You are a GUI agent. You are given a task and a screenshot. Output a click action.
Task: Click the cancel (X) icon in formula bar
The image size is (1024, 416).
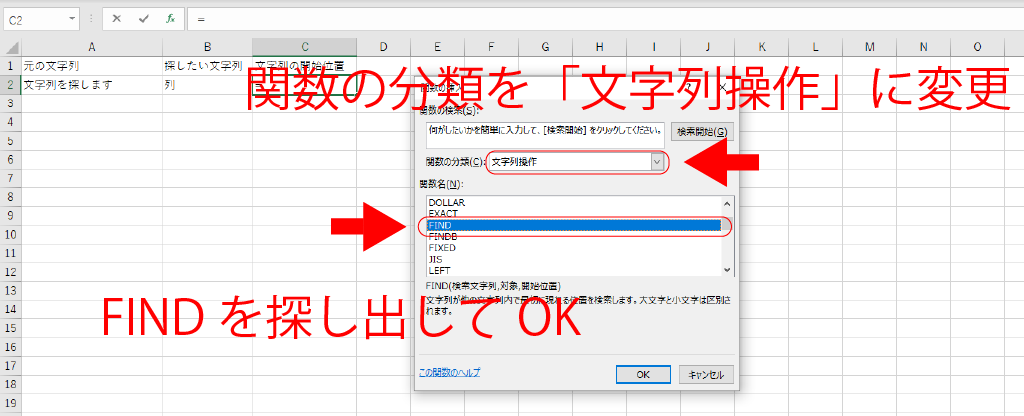point(117,19)
